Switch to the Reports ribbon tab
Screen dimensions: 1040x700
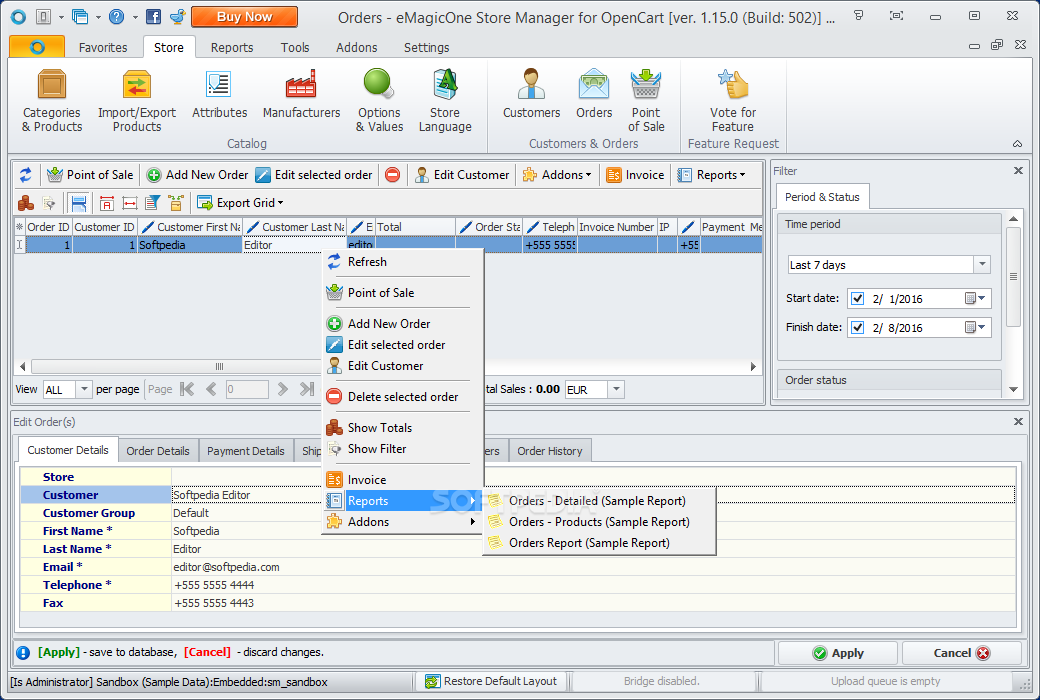231,48
